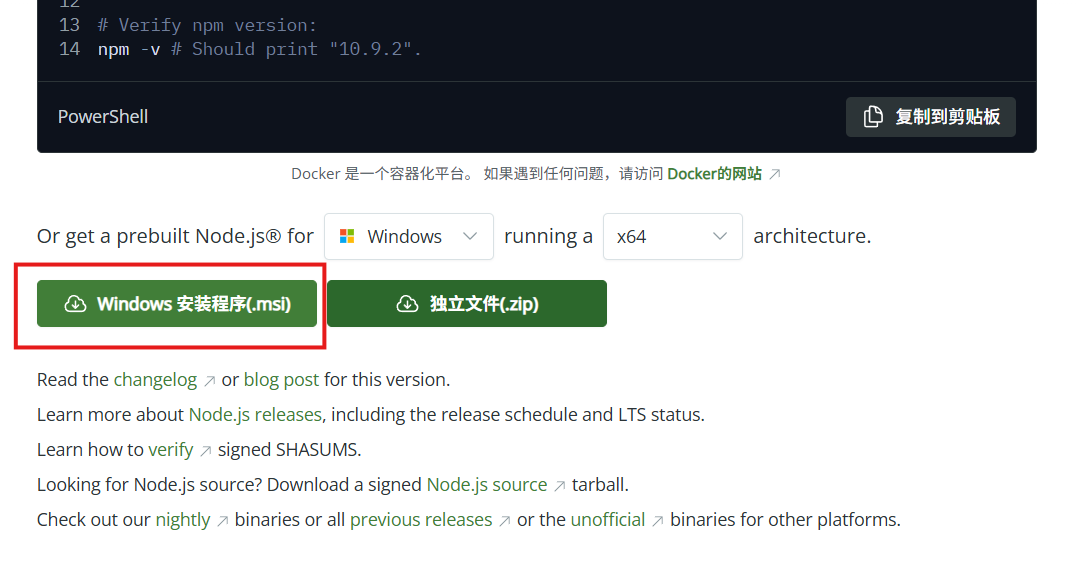Click the Windows logo in the OS dropdown
The image size is (1076, 569).
pos(347,237)
